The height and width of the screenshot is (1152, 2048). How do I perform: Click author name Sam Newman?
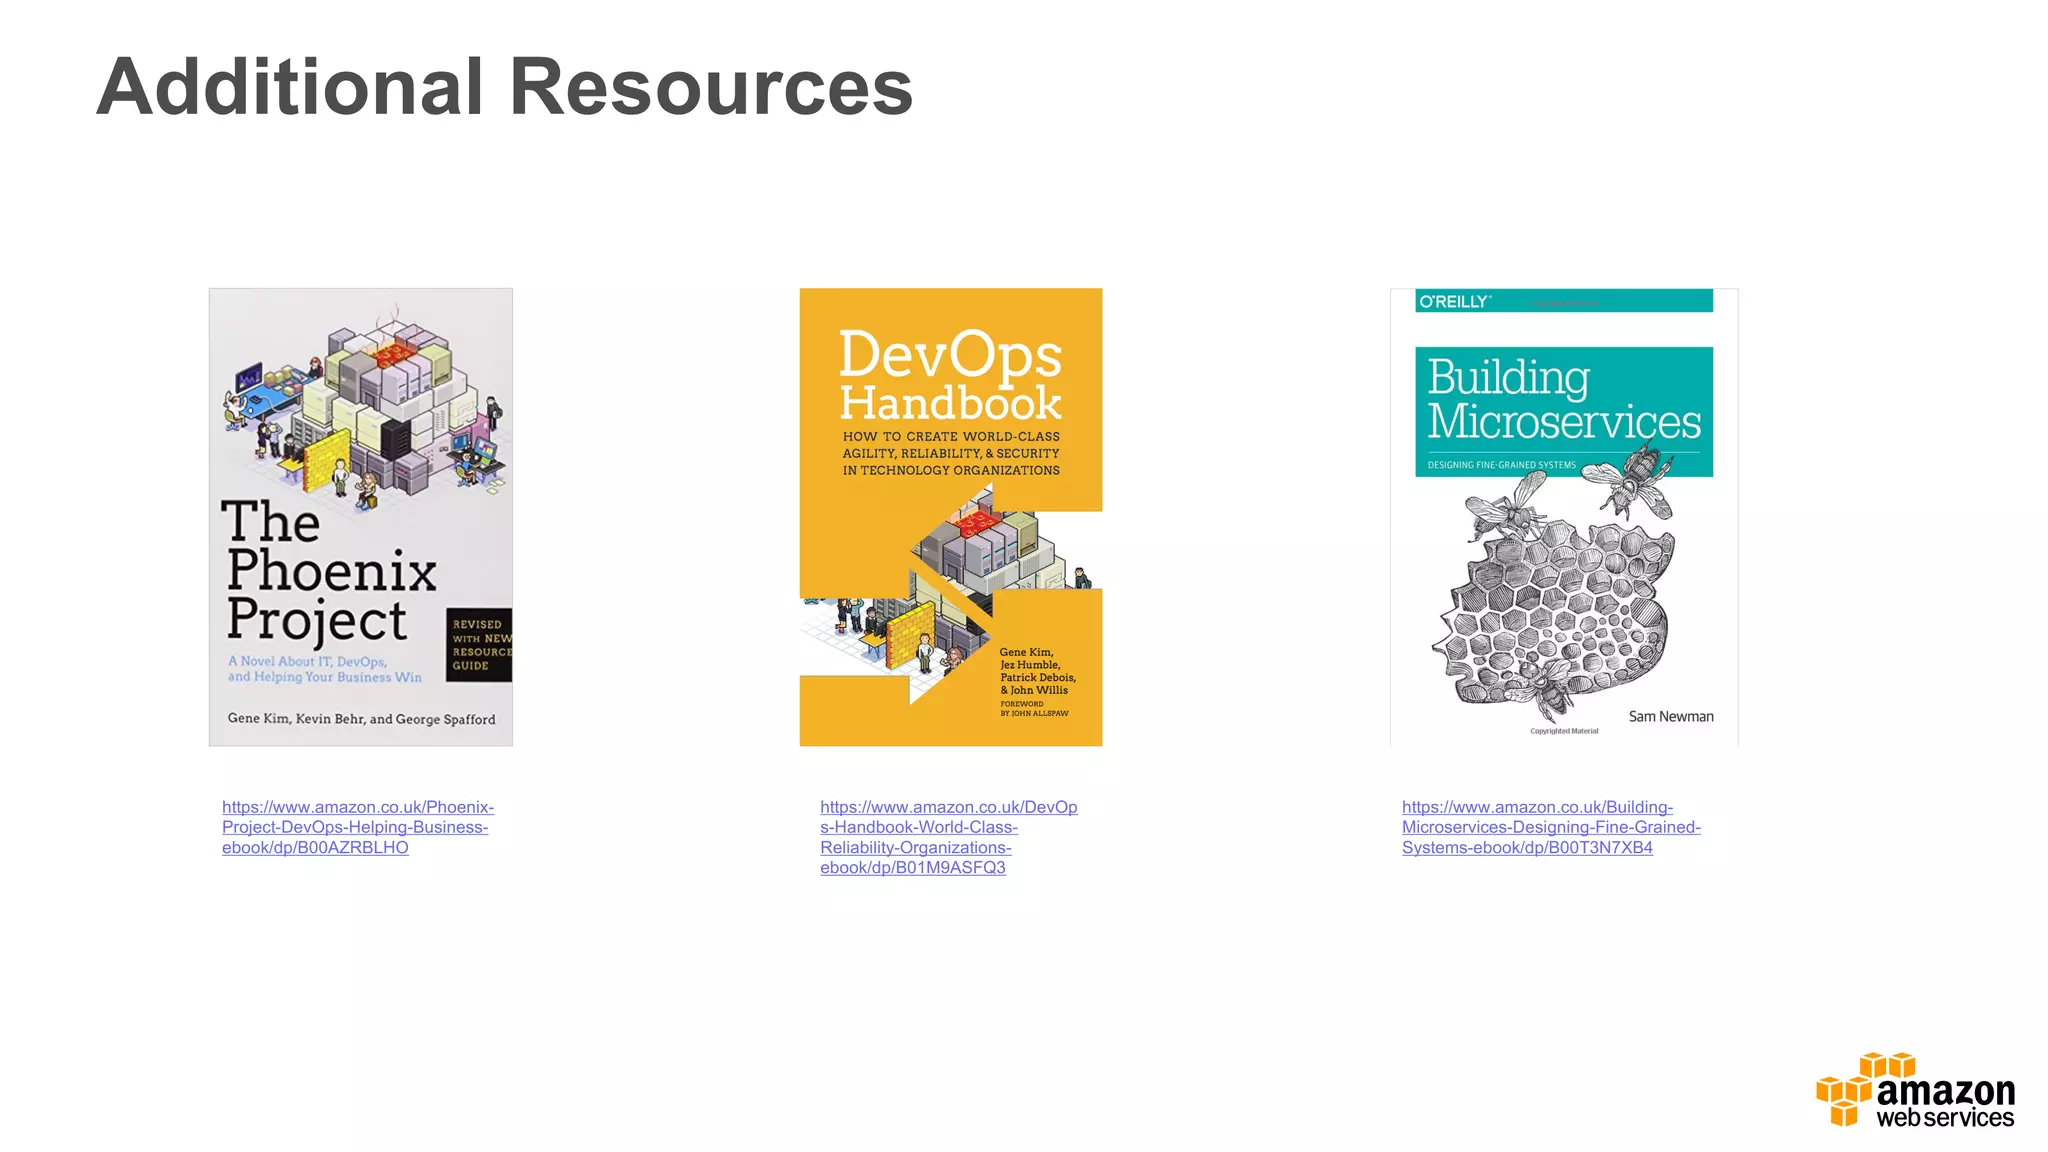coord(1671,716)
